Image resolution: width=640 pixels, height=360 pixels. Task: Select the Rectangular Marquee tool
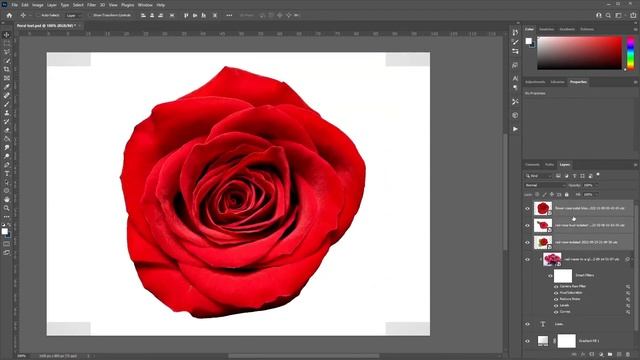[x=7, y=43]
